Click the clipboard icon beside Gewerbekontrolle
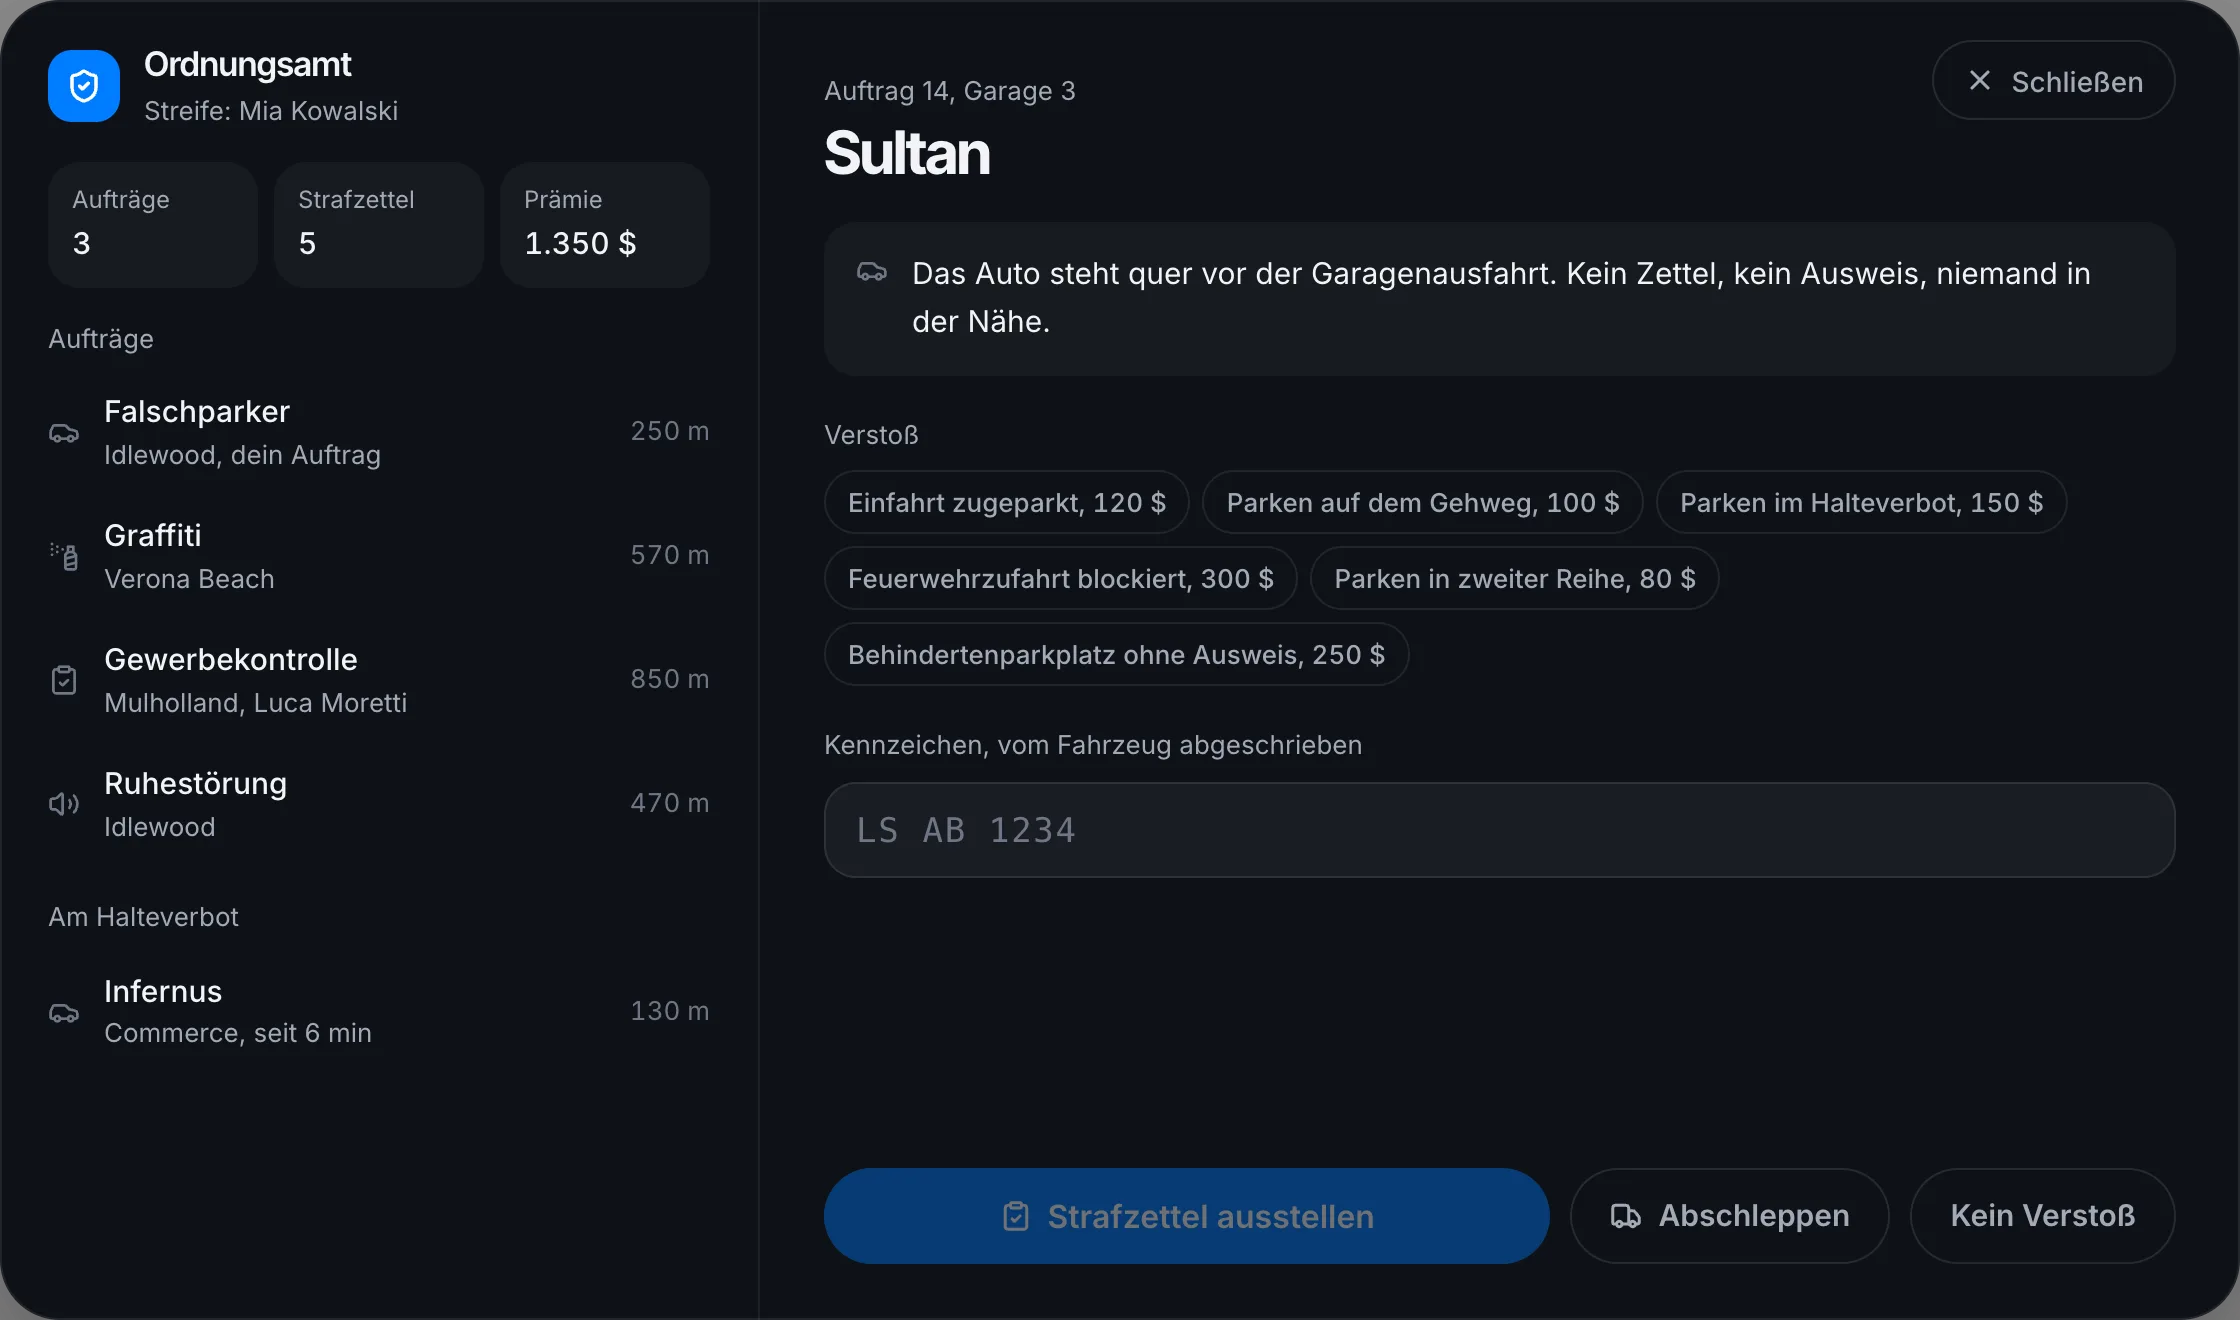Image resolution: width=2240 pixels, height=1320 pixels. tap(64, 680)
